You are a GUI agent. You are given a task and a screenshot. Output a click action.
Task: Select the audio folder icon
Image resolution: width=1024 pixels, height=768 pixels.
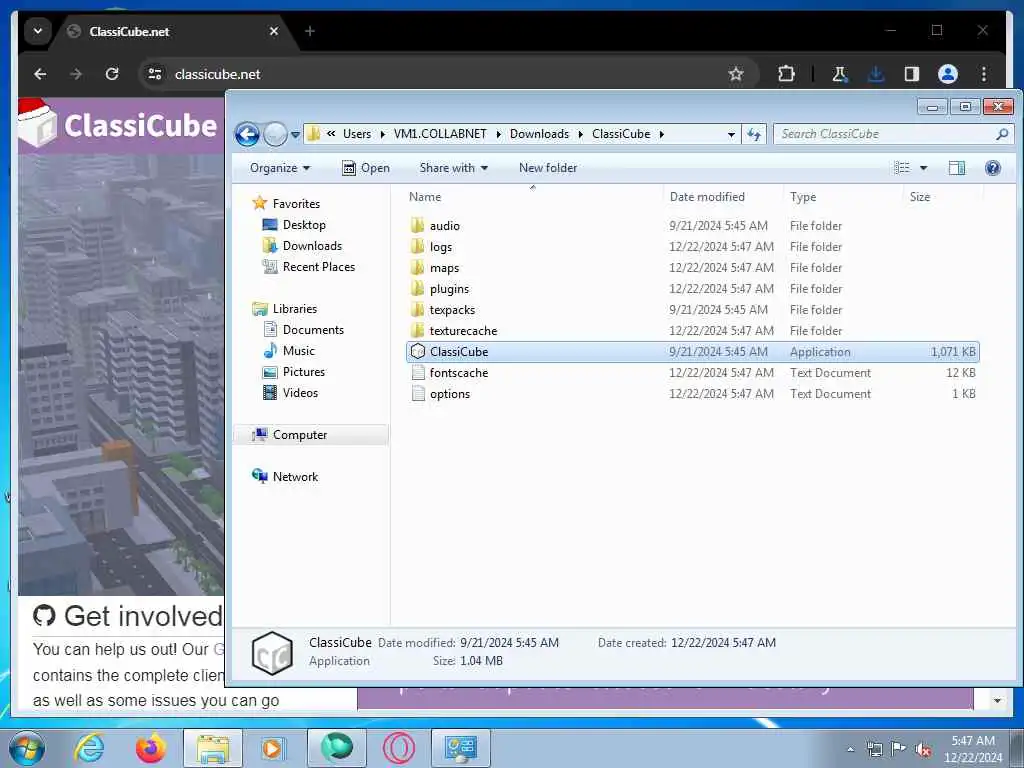point(418,225)
